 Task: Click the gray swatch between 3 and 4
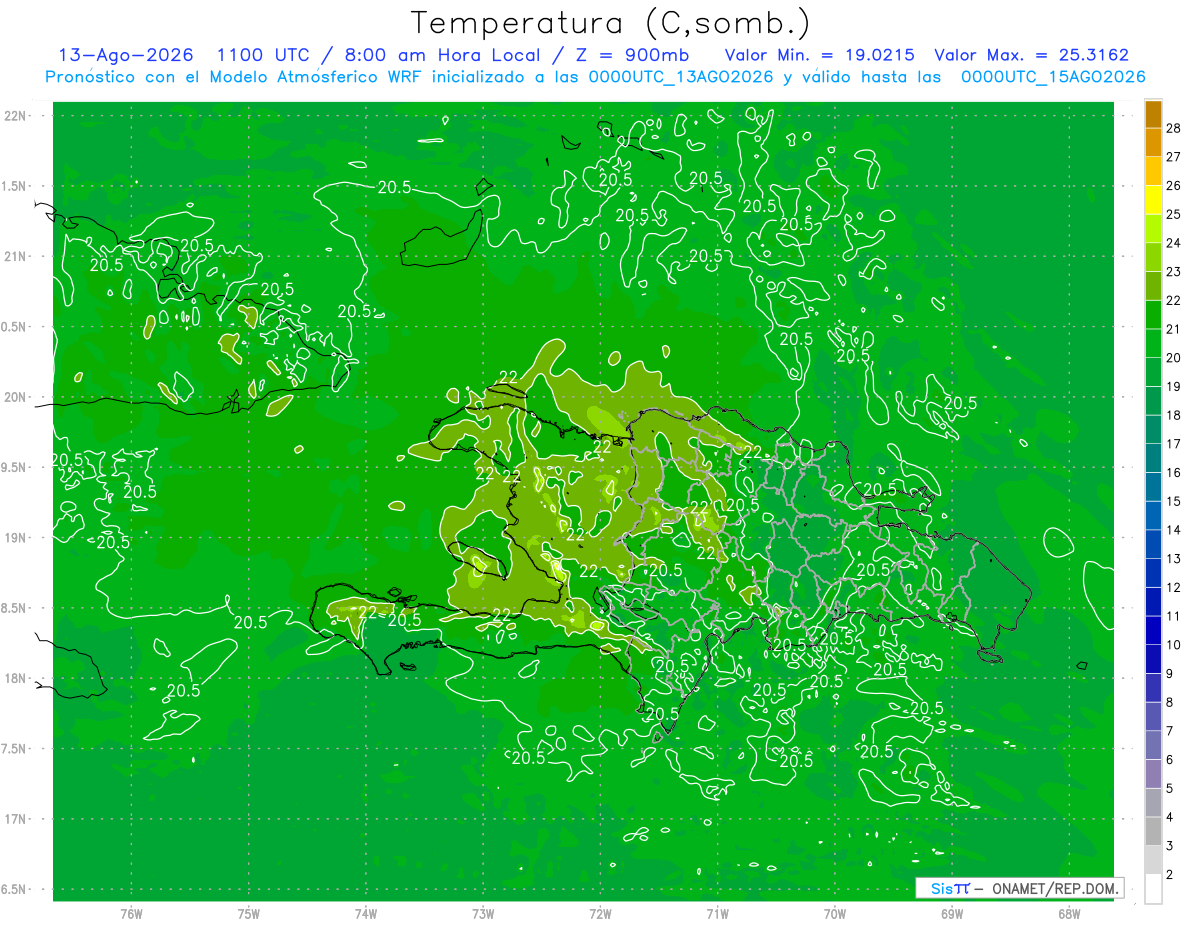coord(1153,832)
